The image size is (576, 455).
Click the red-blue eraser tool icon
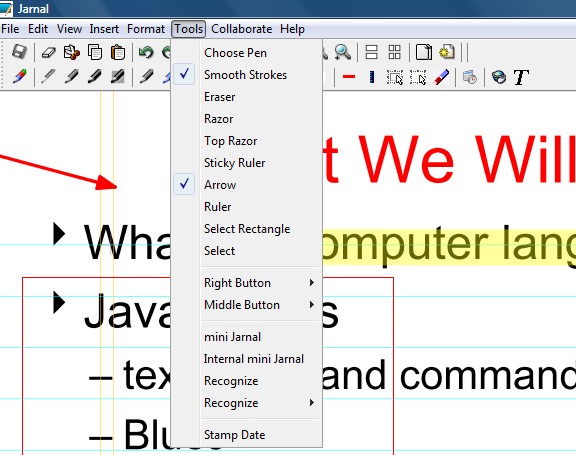point(441,77)
